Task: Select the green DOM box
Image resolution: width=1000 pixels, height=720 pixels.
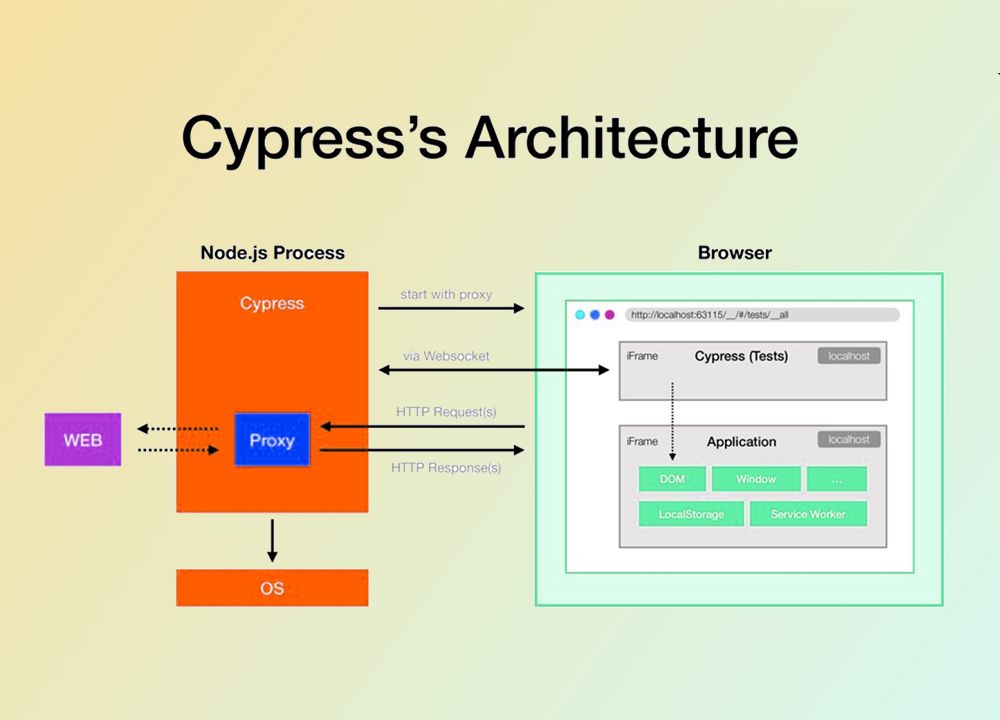Action: click(672, 479)
